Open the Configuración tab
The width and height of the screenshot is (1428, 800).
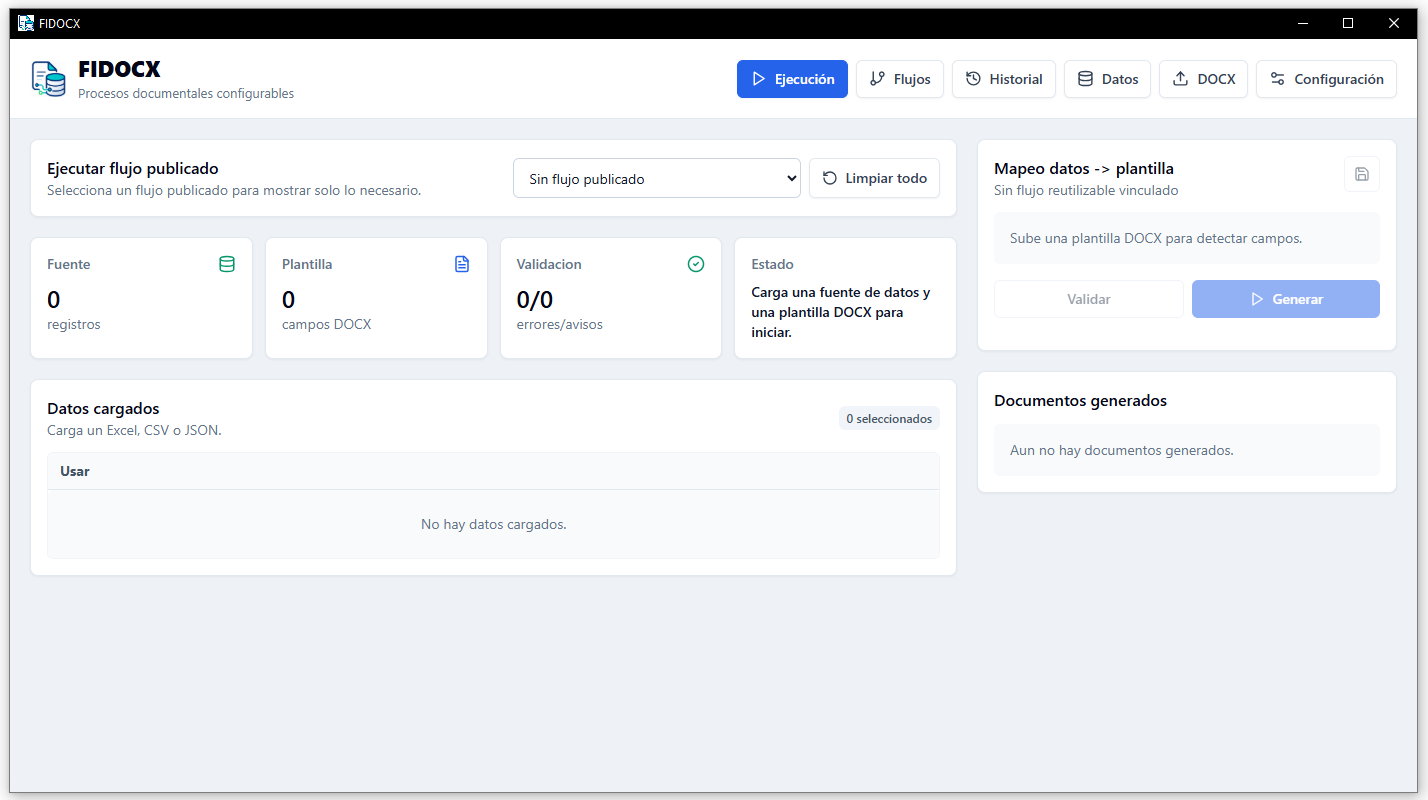click(x=1326, y=79)
